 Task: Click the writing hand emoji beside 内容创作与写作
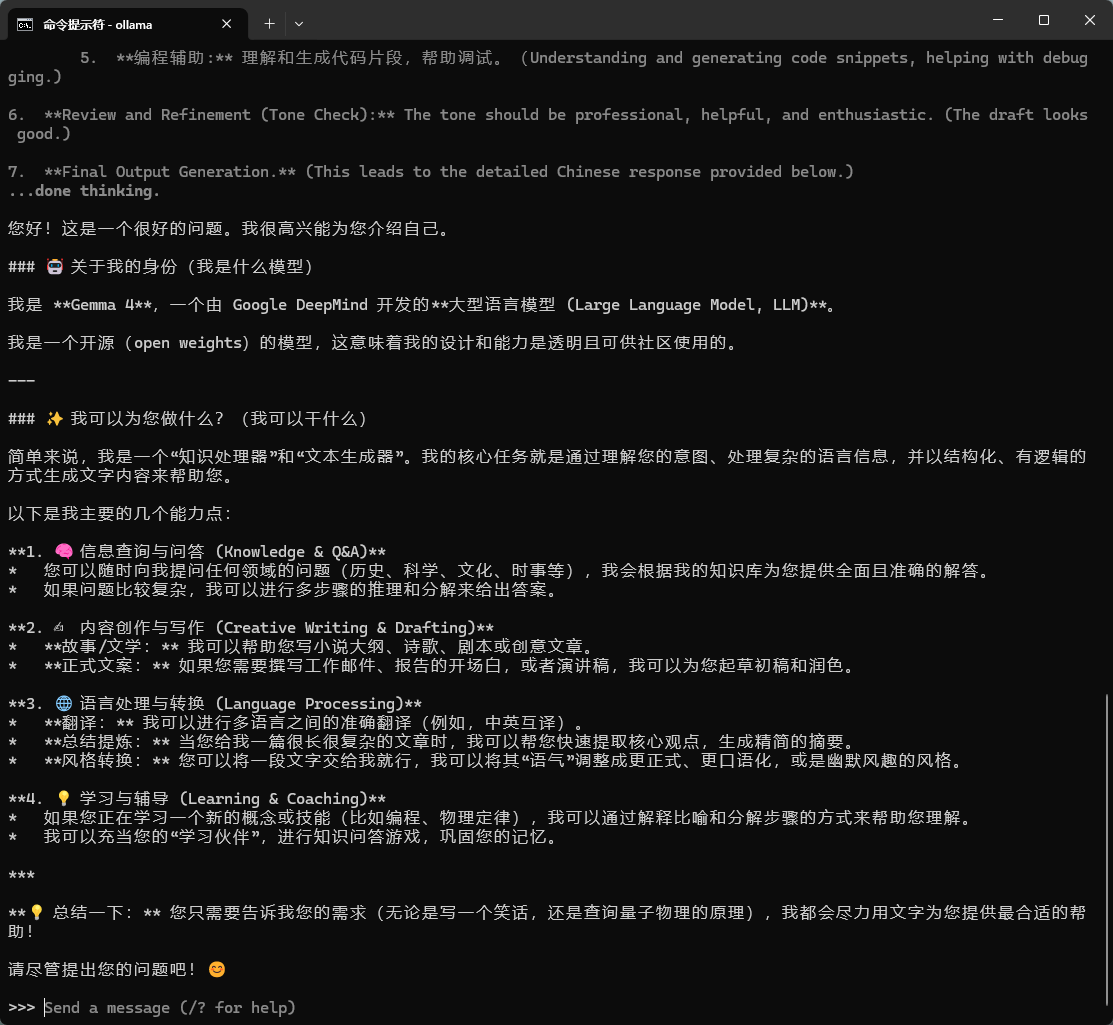[x=59, y=627]
